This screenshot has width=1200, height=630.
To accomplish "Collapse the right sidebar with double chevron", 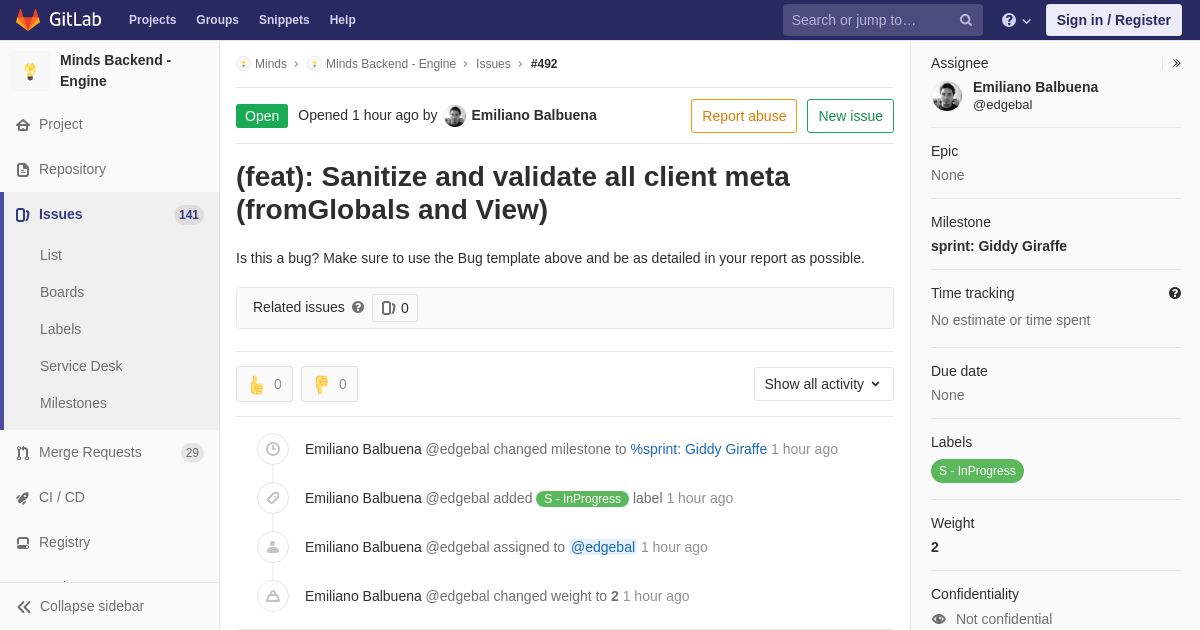I will [1176, 63].
